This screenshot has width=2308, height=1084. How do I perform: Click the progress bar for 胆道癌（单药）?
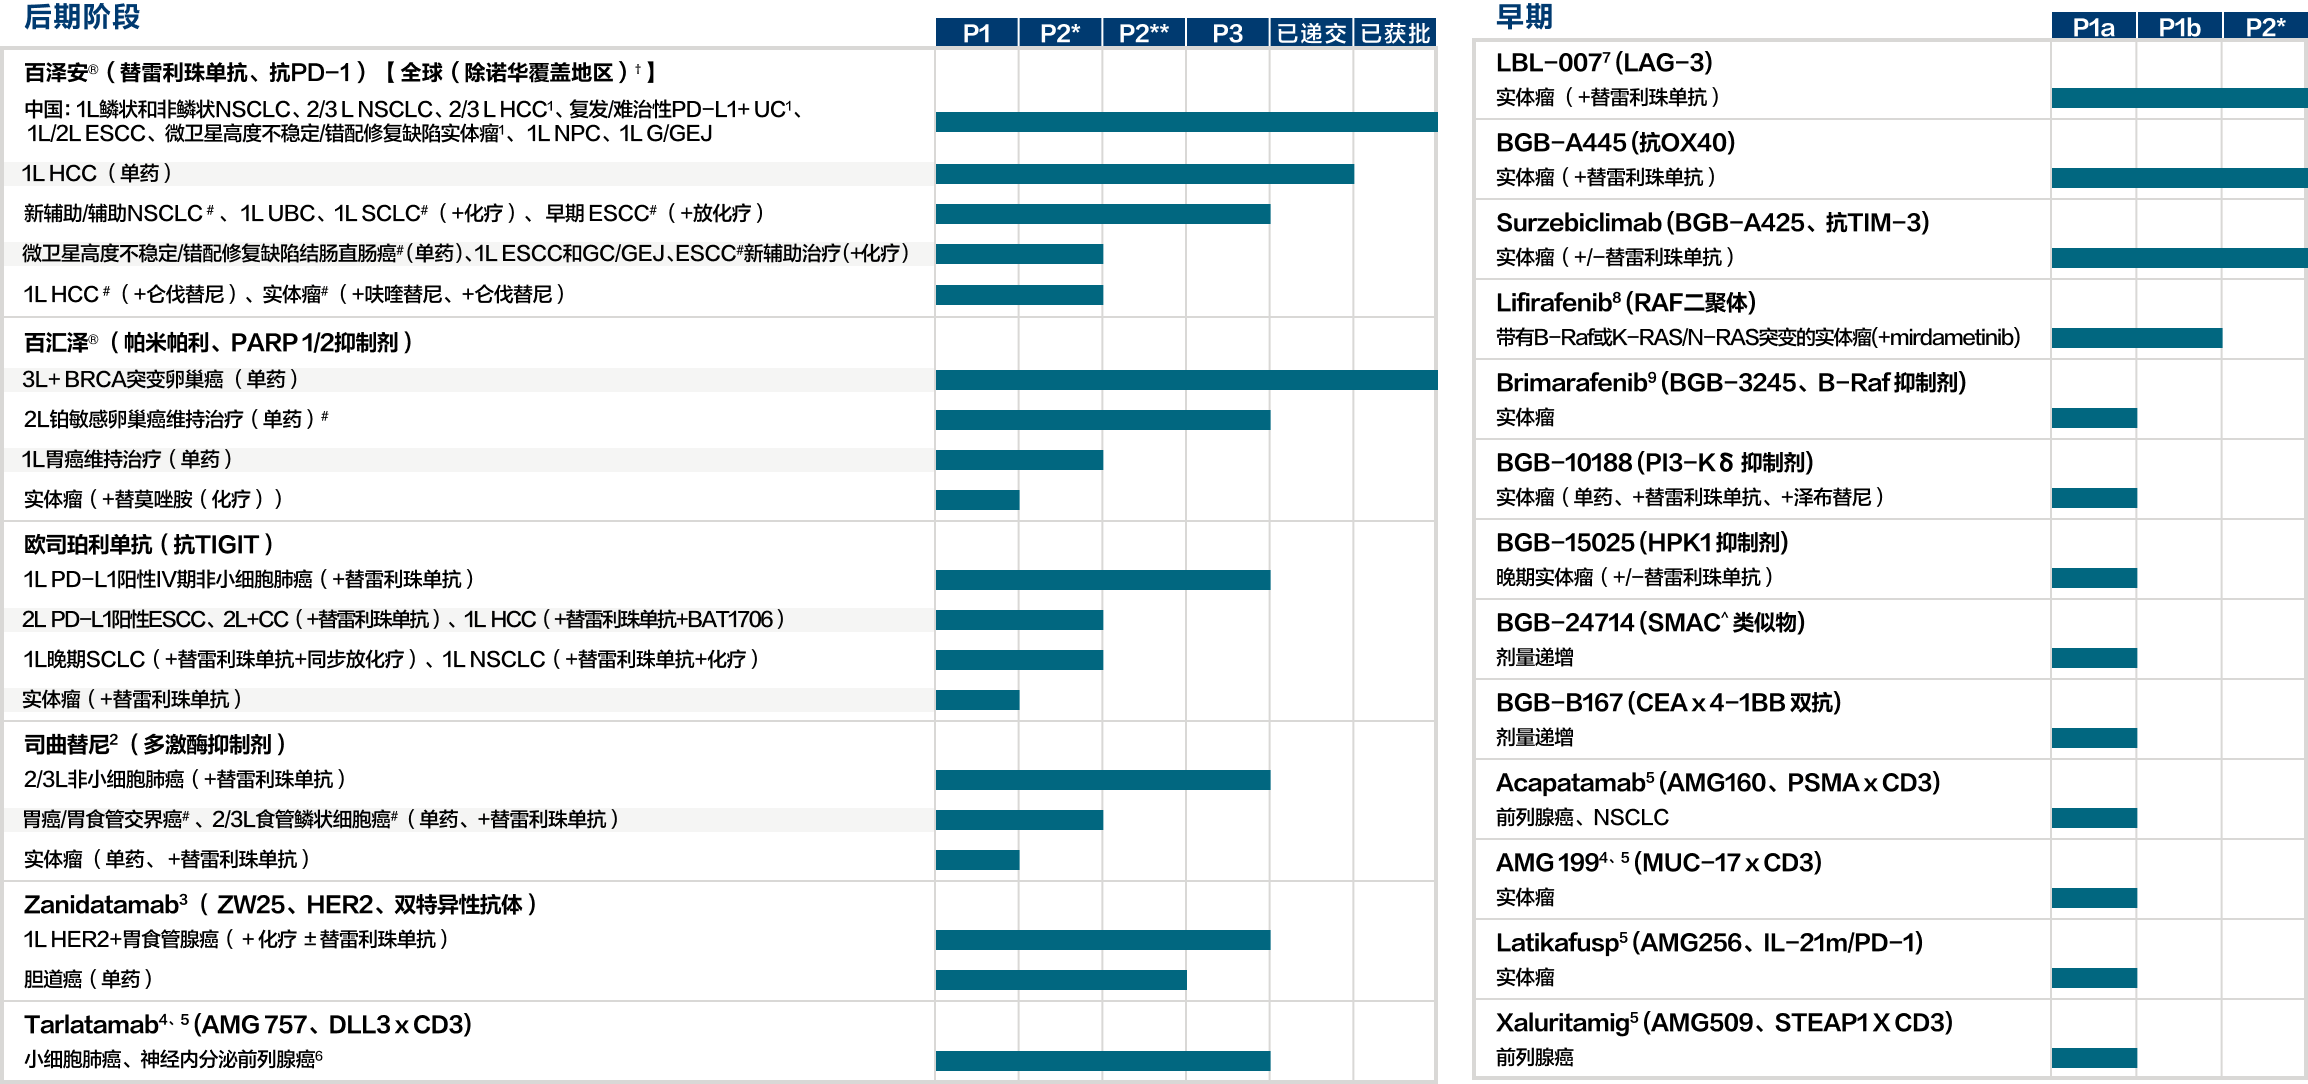[x=1061, y=980]
